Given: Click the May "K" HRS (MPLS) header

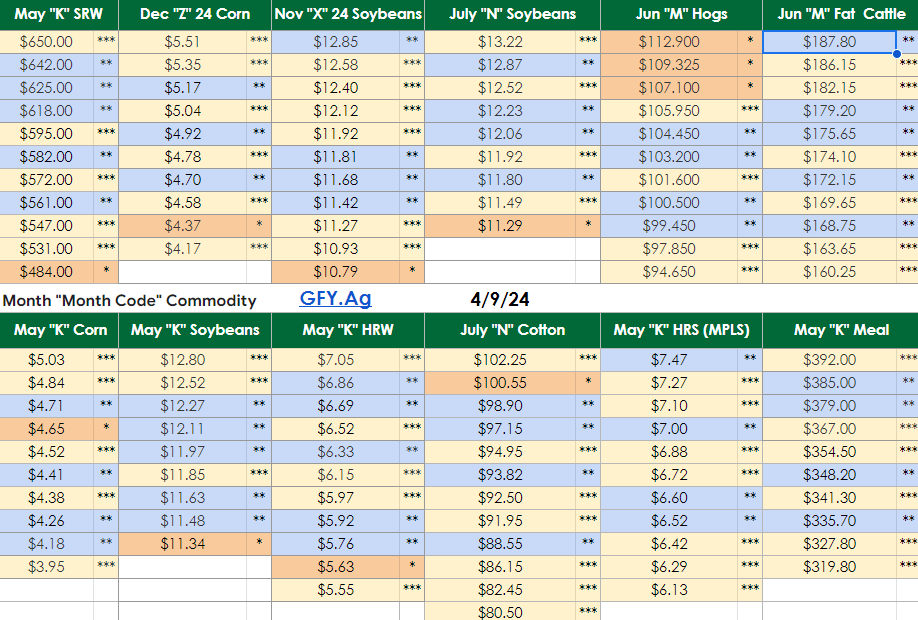Looking at the screenshot, I should [x=680, y=330].
